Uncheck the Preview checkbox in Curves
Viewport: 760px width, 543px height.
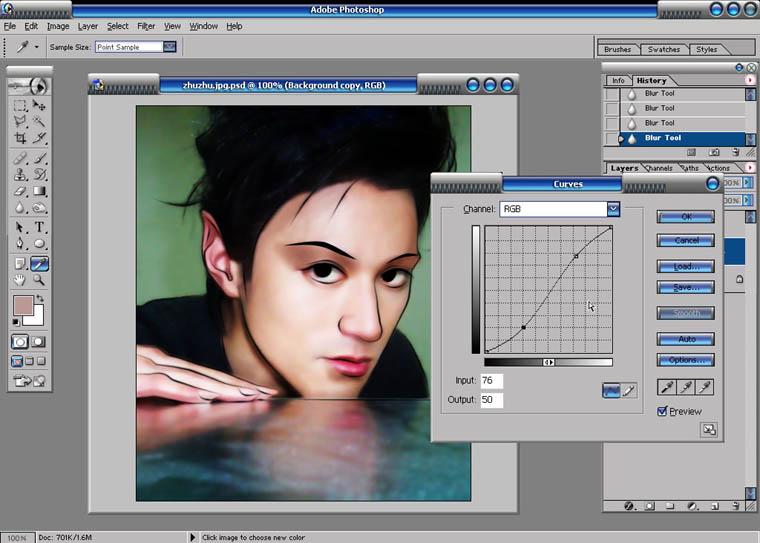pyautogui.click(x=663, y=411)
